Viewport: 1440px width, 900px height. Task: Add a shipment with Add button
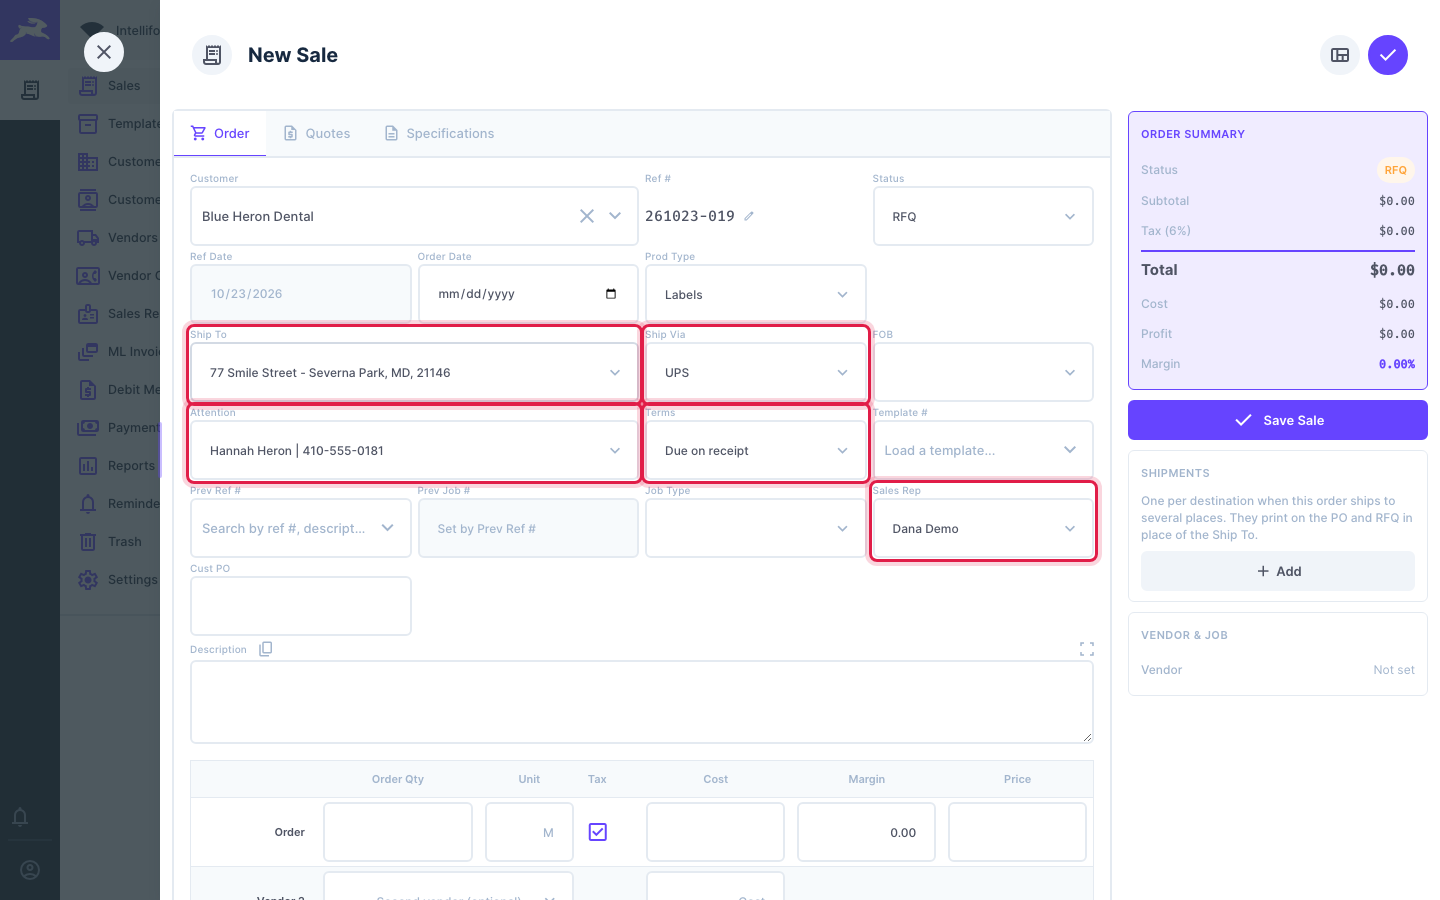pyautogui.click(x=1278, y=571)
